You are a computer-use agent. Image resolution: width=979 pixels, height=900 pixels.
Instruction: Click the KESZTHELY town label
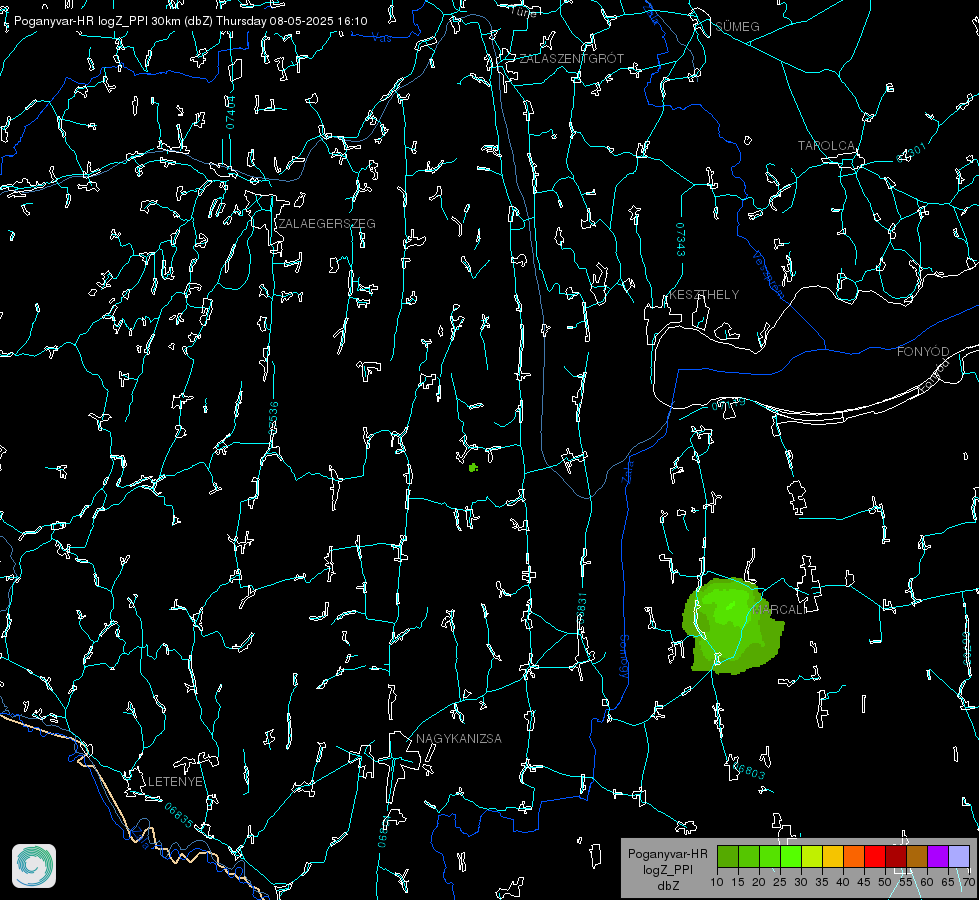[x=704, y=294]
